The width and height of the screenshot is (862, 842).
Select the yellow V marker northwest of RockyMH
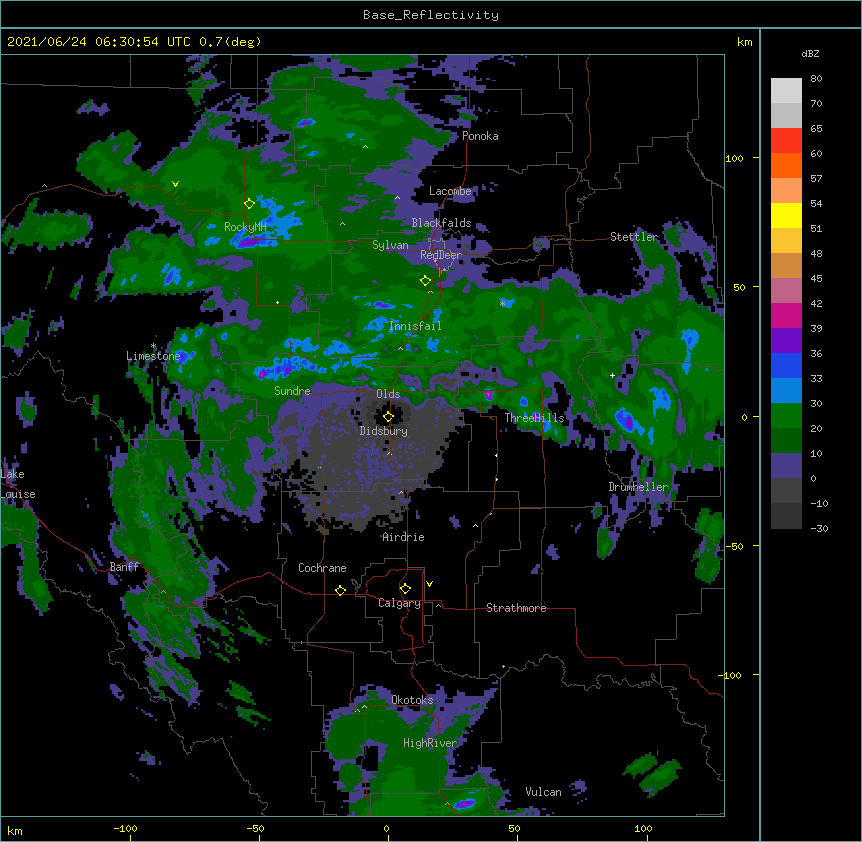point(175,184)
